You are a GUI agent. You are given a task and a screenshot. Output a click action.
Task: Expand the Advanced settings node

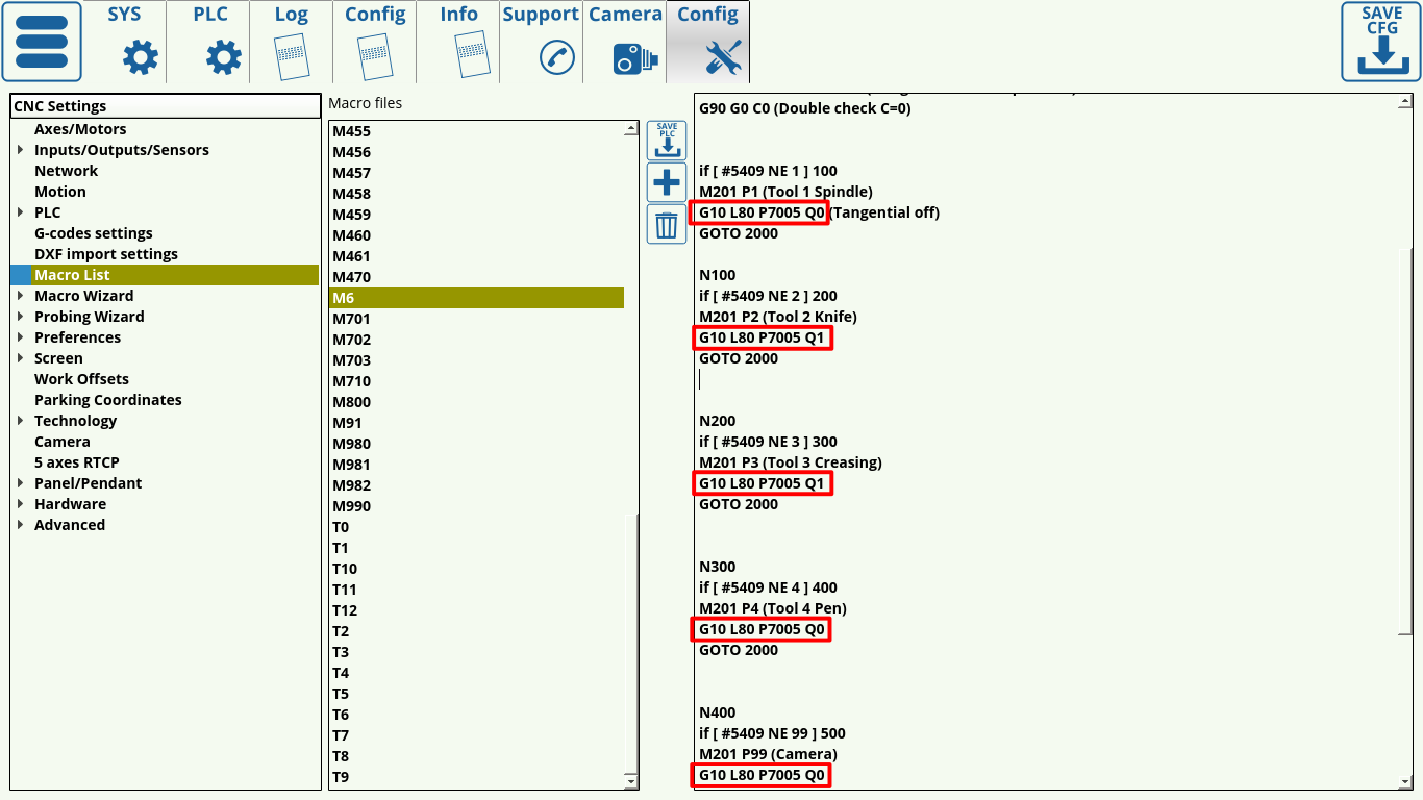[x=21, y=525]
